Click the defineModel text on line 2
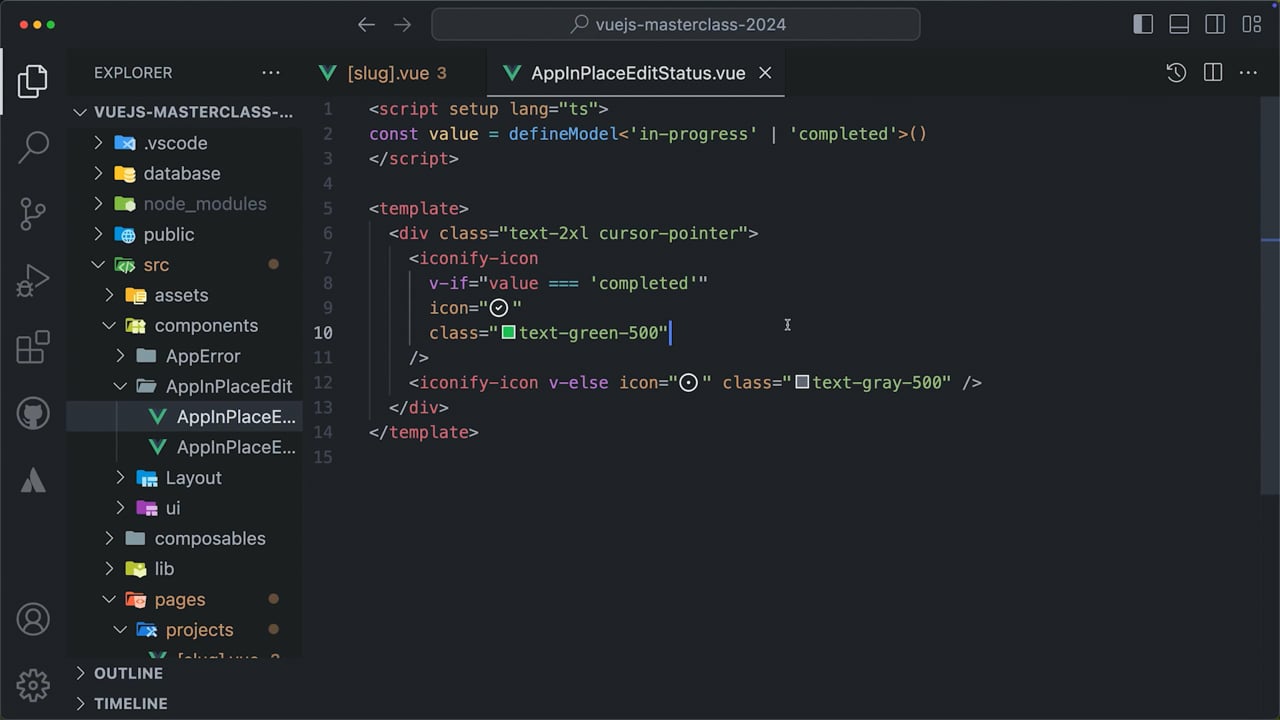 coord(563,134)
